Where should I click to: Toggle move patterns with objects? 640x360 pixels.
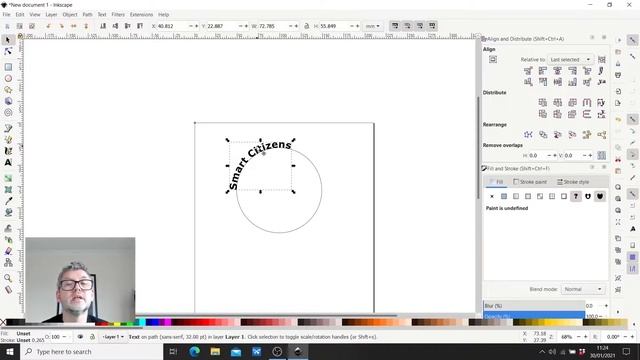pos(432,26)
